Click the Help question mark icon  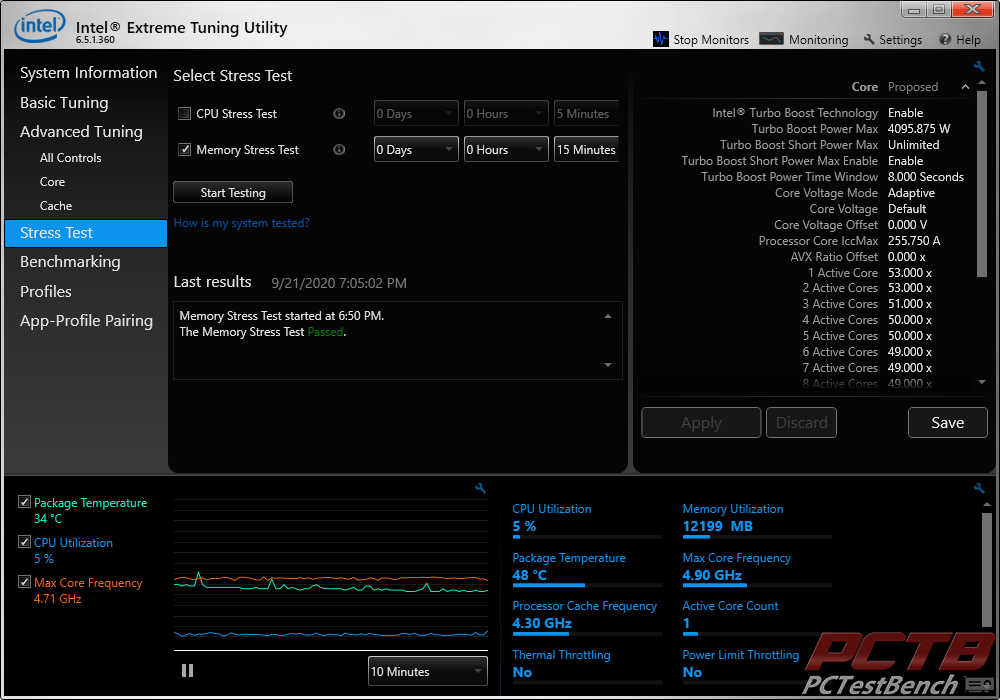[945, 39]
